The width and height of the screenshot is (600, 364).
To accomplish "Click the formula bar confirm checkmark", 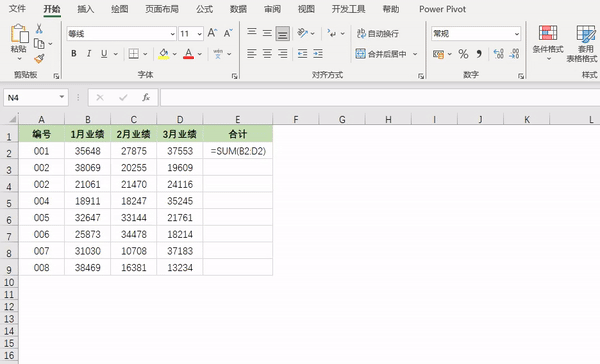I will point(123,98).
